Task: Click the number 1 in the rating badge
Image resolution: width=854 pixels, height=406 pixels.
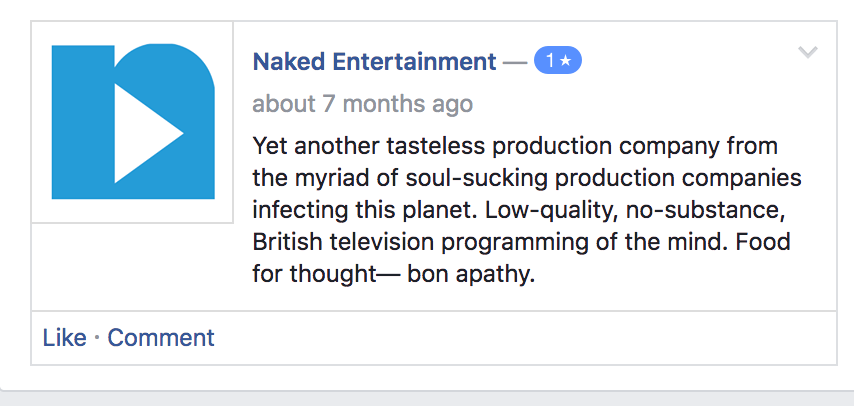Action: tap(549, 61)
